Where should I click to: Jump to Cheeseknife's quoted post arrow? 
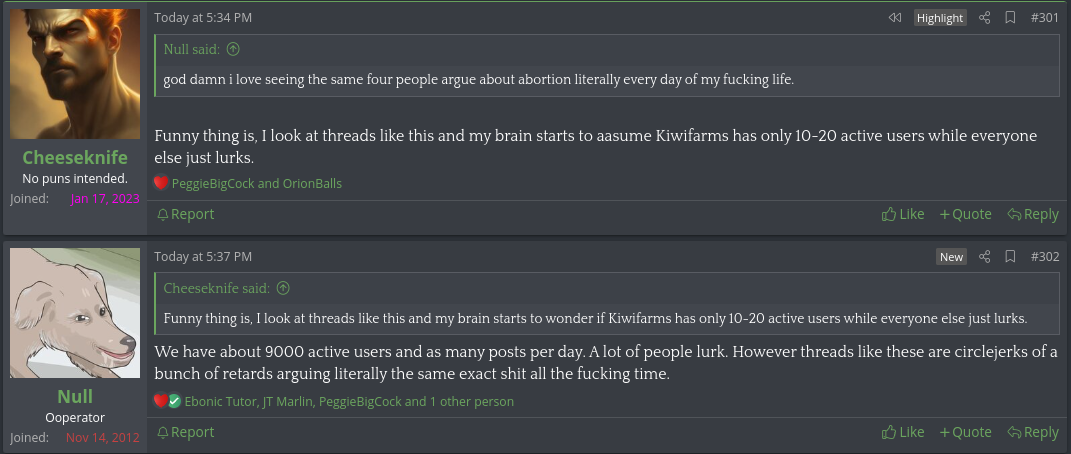click(283, 288)
